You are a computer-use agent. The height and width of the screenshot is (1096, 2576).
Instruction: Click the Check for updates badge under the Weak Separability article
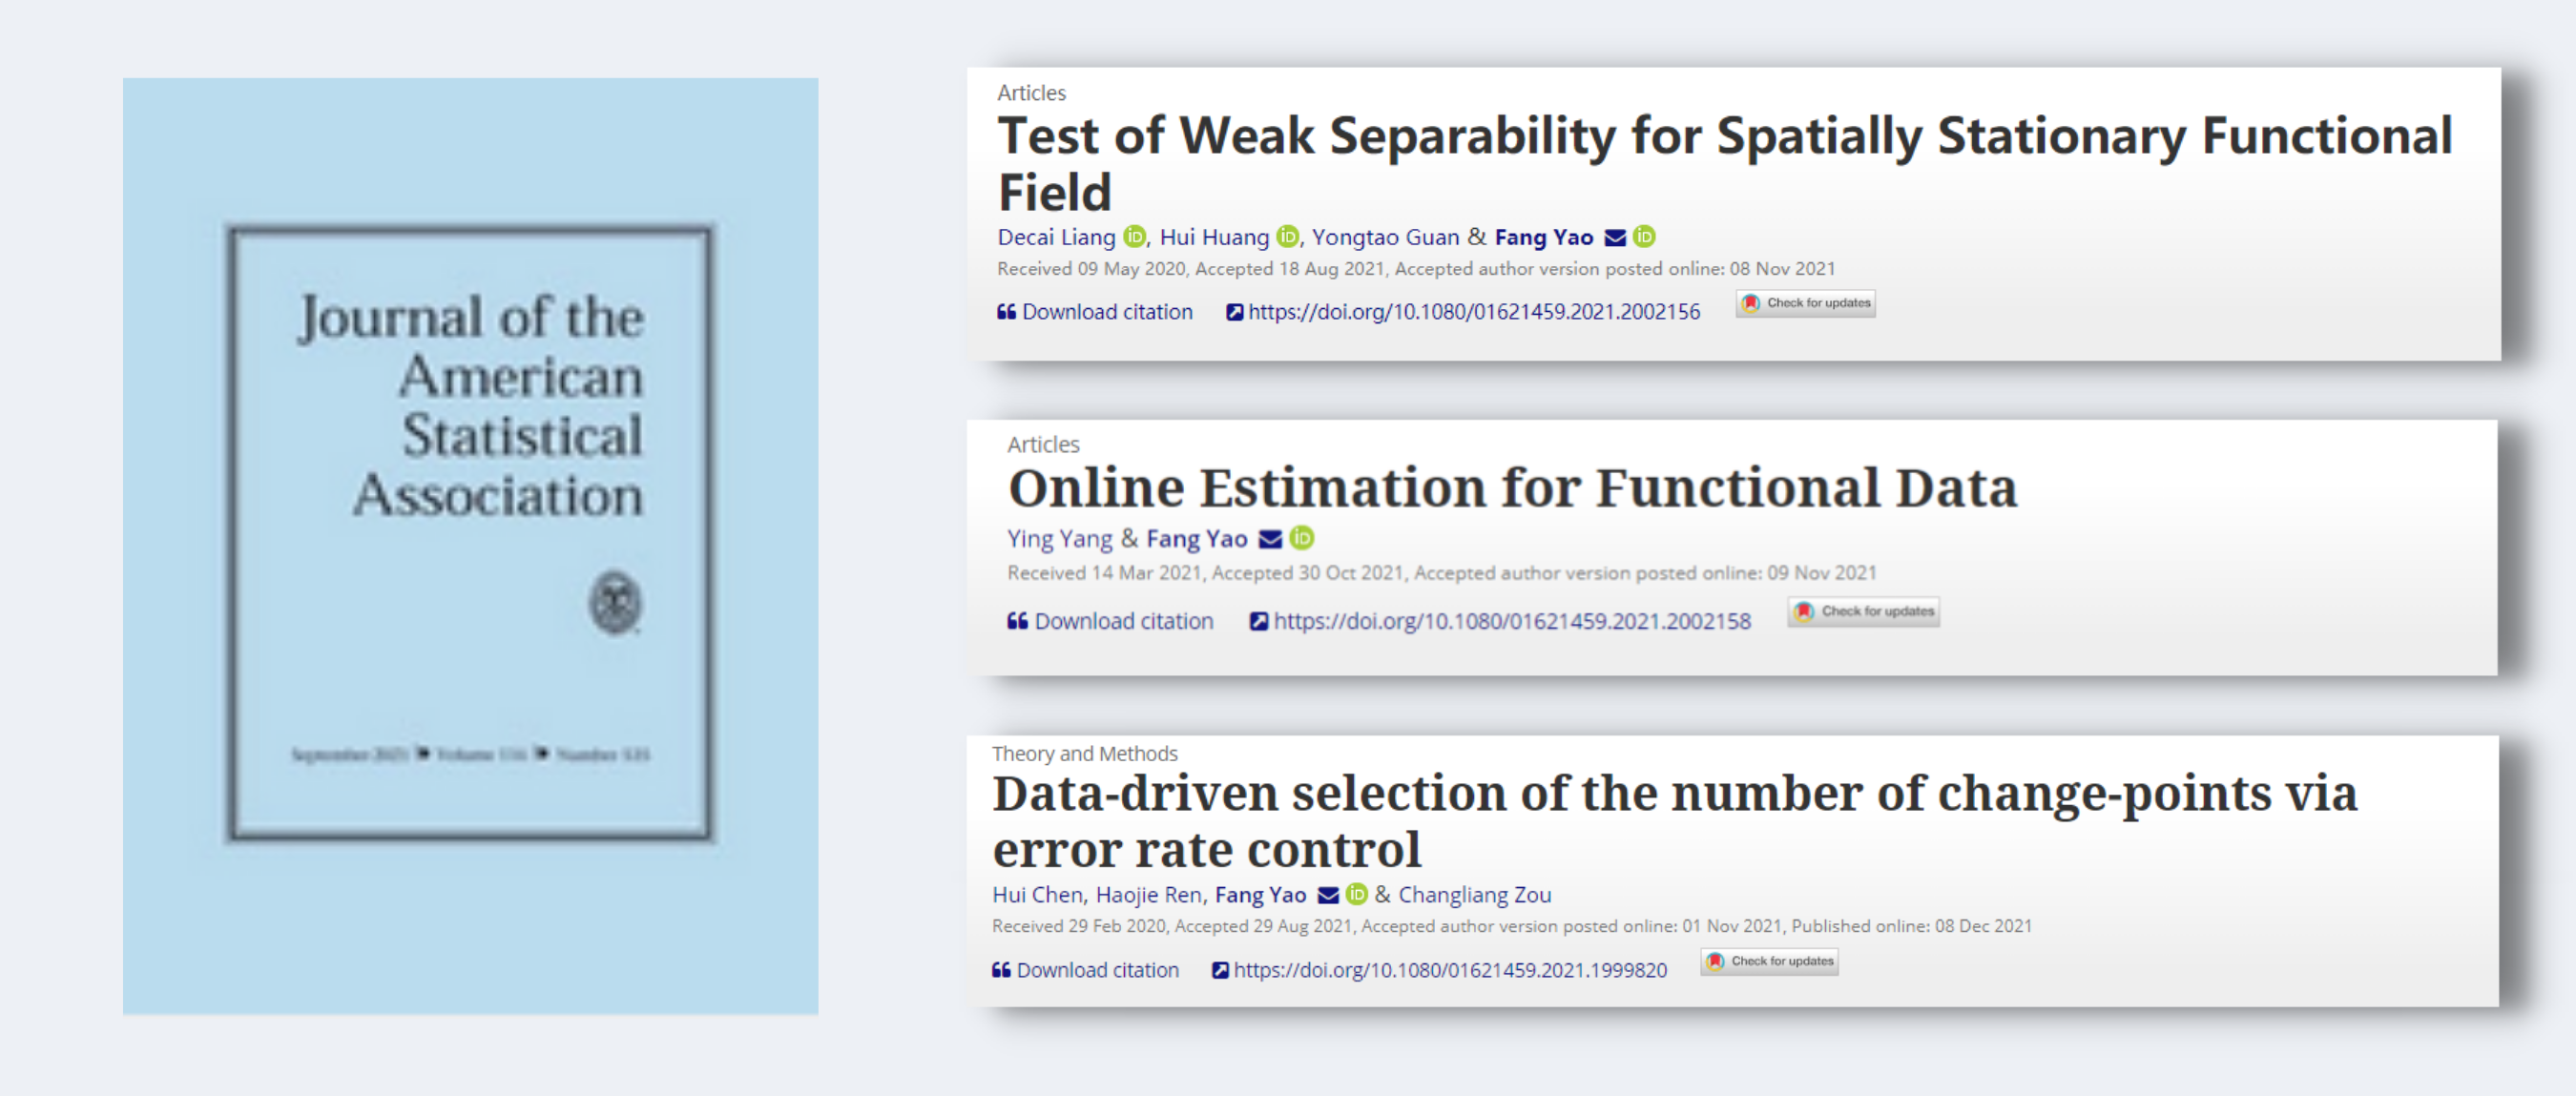(1806, 304)
